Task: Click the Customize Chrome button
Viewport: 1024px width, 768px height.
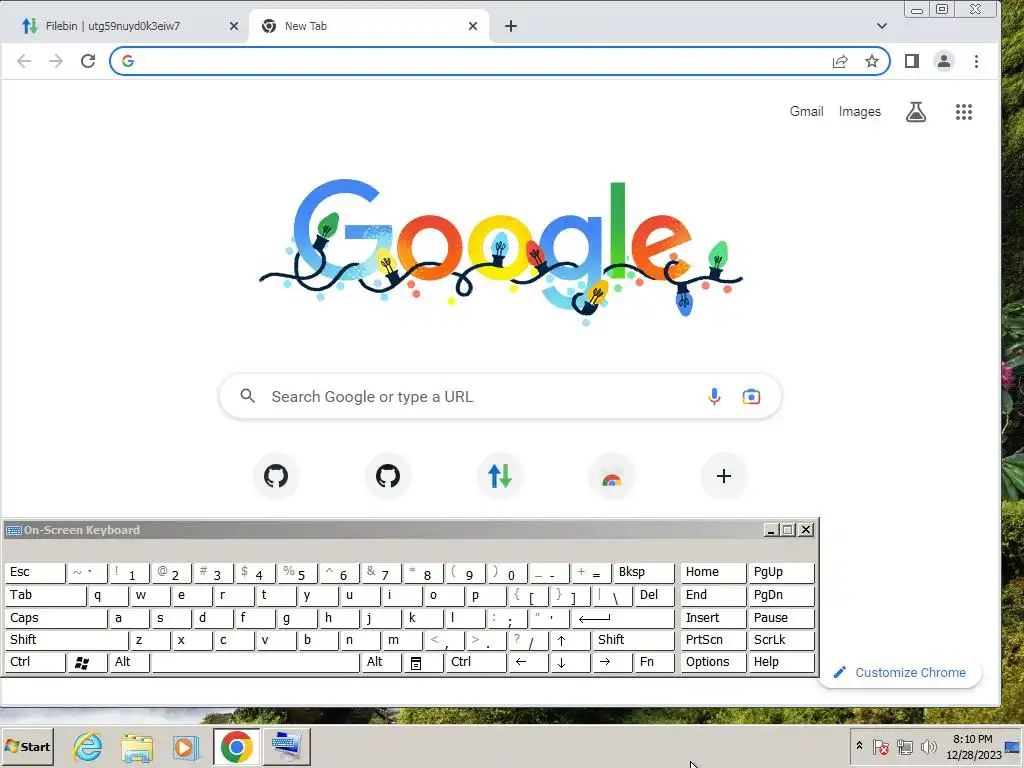Action: [x=901, y=673]
